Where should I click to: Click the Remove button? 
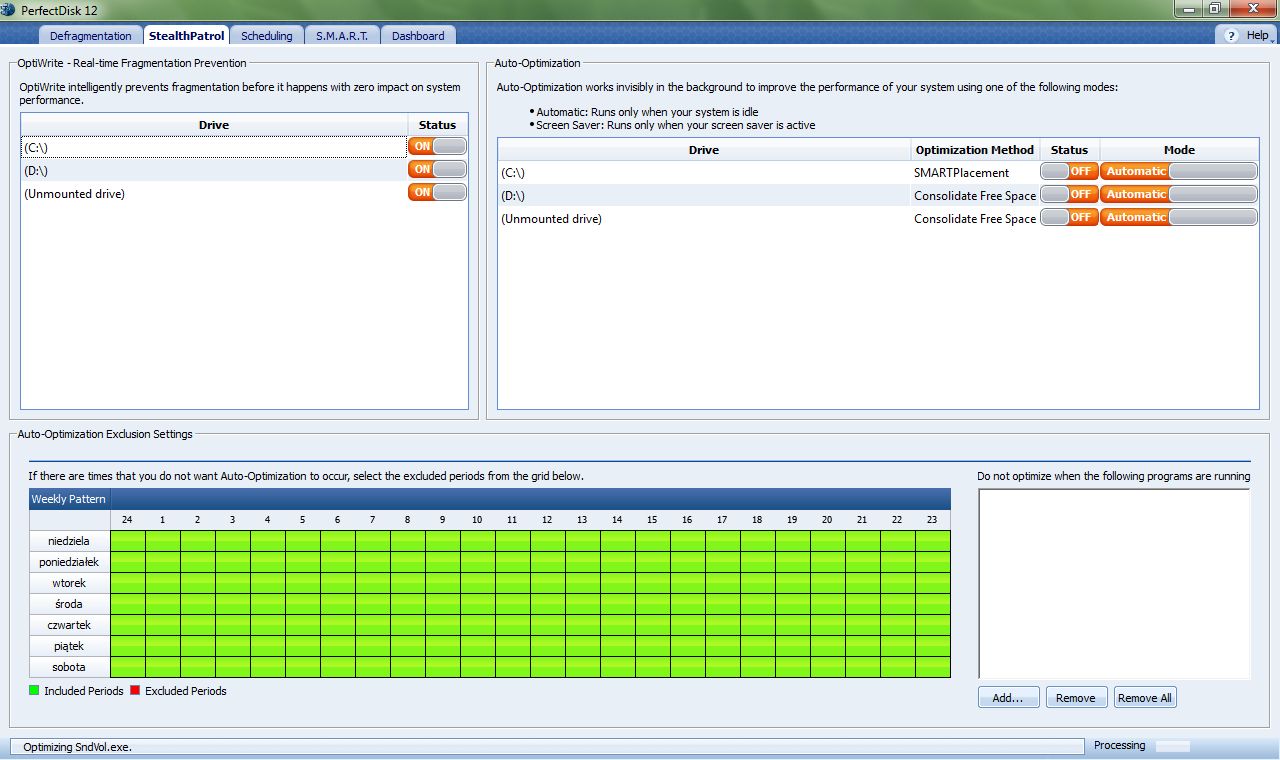point(1076,698)
